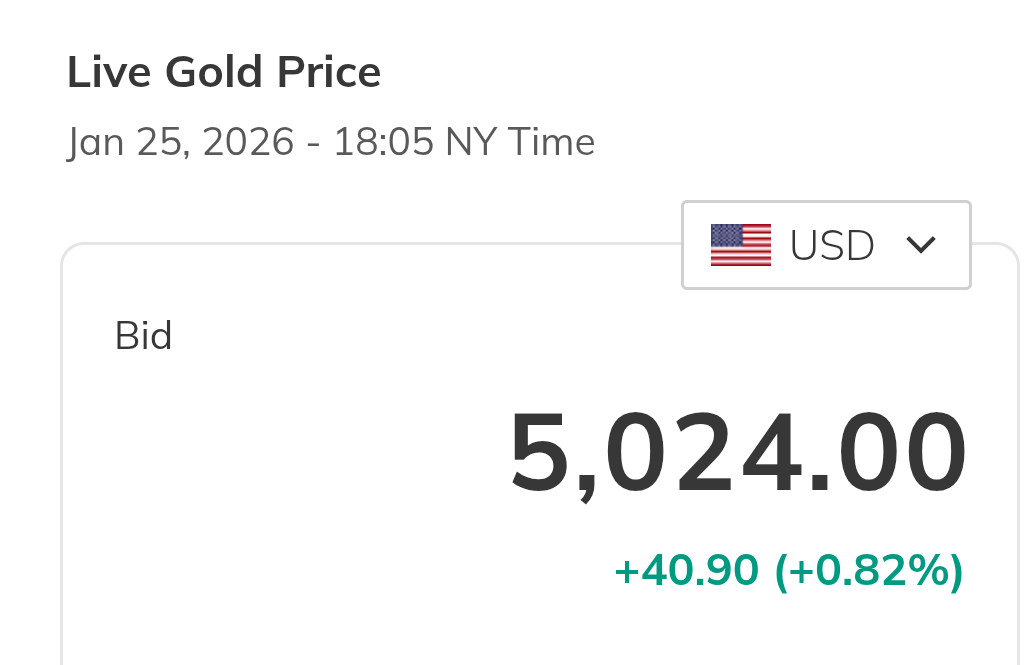The image size is (1026, 665).
Task: Click the USD currency label
Action: (832, 245)
